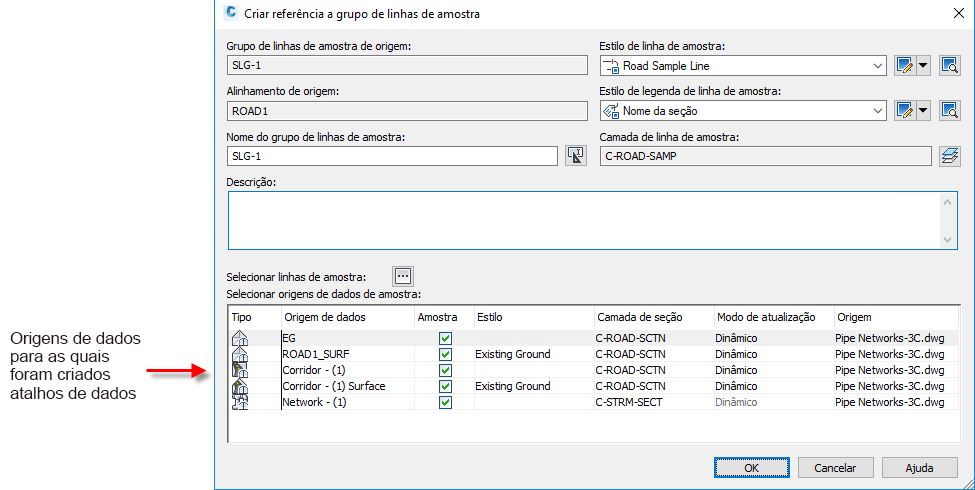
Task: Toggle the ROAD1_SURF sample checkbox
Action: [445, 354]
